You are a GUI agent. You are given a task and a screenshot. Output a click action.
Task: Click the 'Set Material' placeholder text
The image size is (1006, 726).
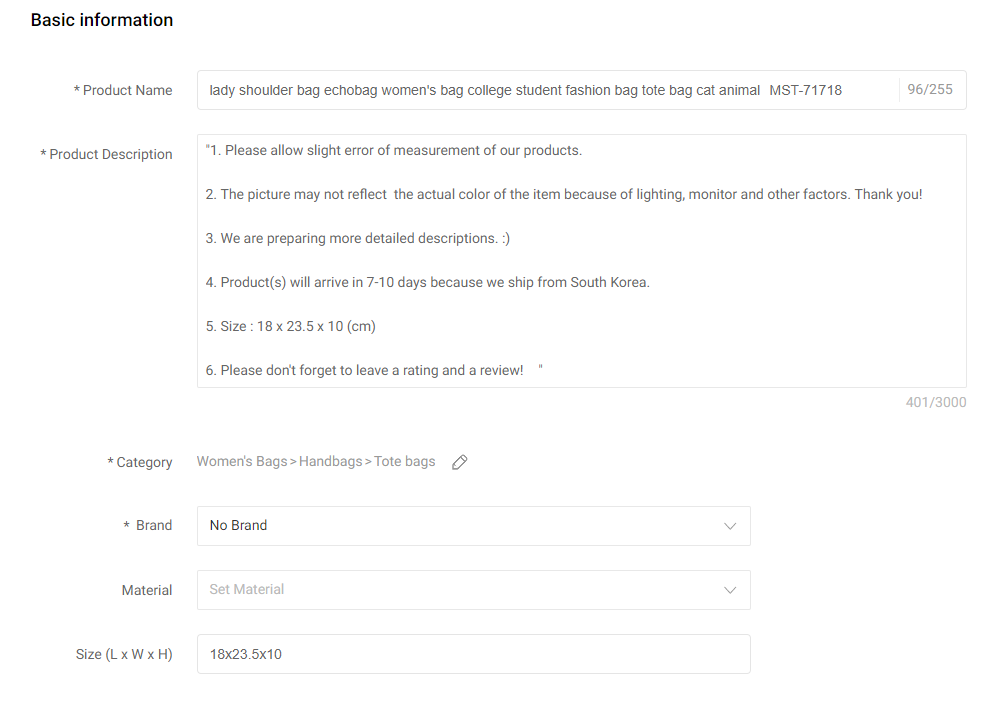[x=247, y=590]
